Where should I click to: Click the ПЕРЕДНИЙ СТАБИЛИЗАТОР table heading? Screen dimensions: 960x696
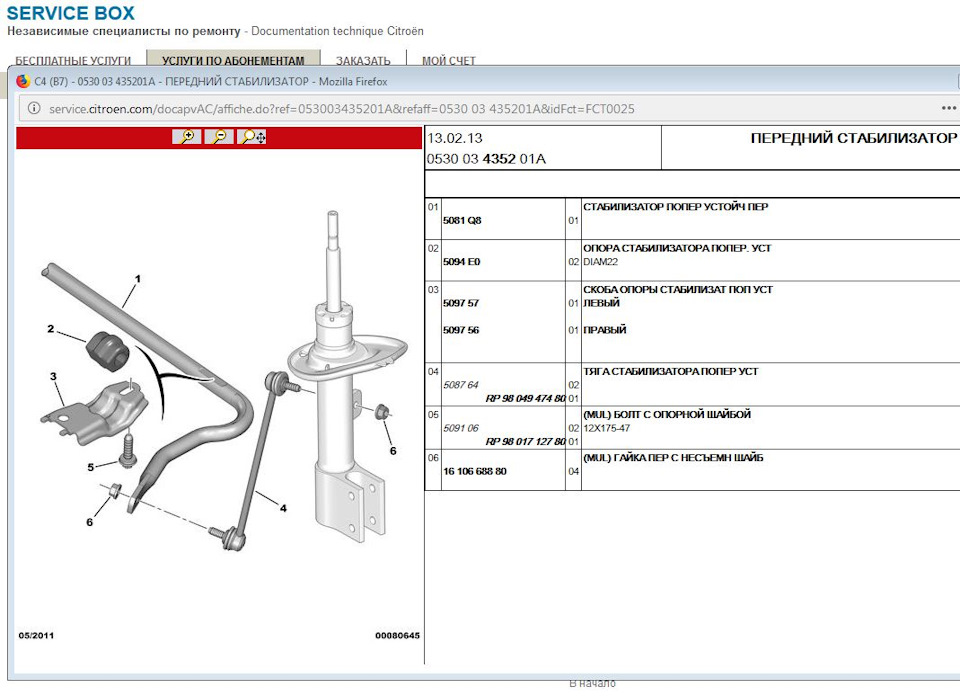[x=853, y=138]
